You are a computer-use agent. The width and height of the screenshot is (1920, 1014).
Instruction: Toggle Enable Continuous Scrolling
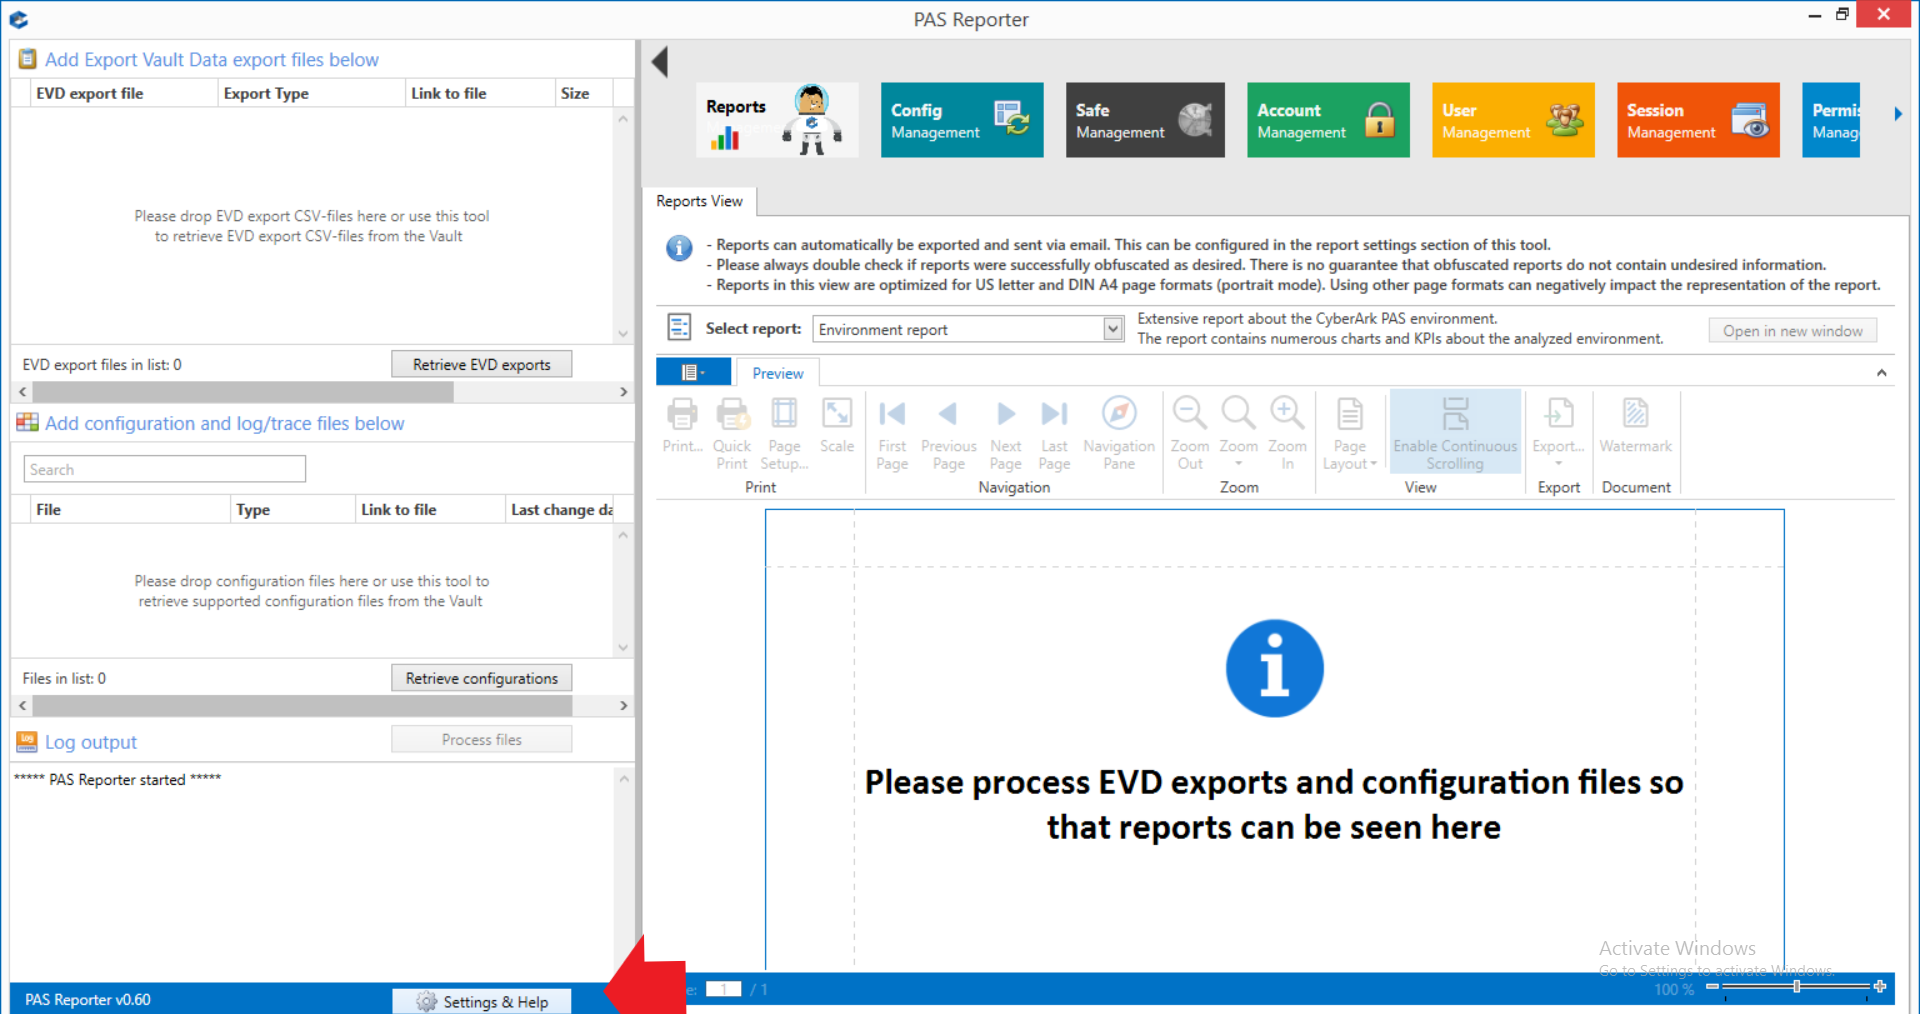(1455, 432)
